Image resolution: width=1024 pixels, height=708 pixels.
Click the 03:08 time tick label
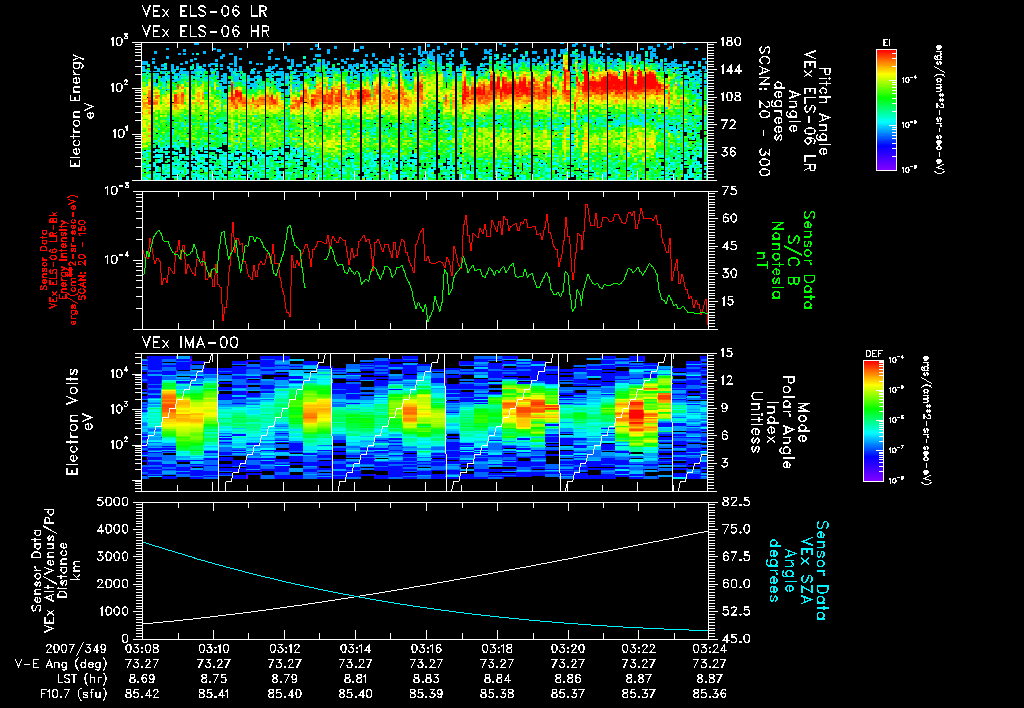point(142,651)
